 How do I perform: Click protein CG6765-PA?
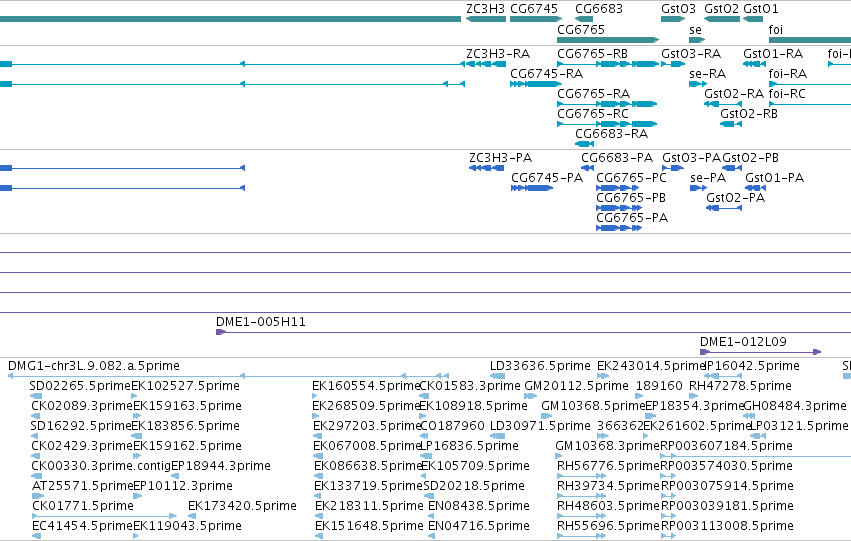point(619,228)
